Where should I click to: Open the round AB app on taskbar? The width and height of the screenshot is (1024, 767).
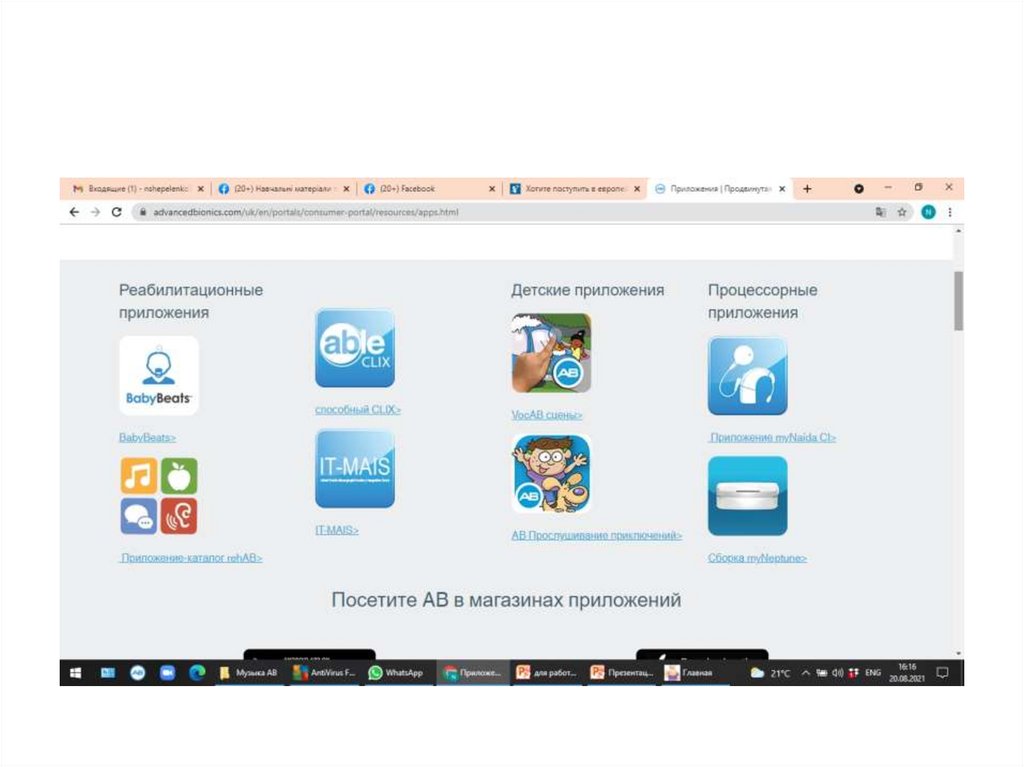coord(137,673)
